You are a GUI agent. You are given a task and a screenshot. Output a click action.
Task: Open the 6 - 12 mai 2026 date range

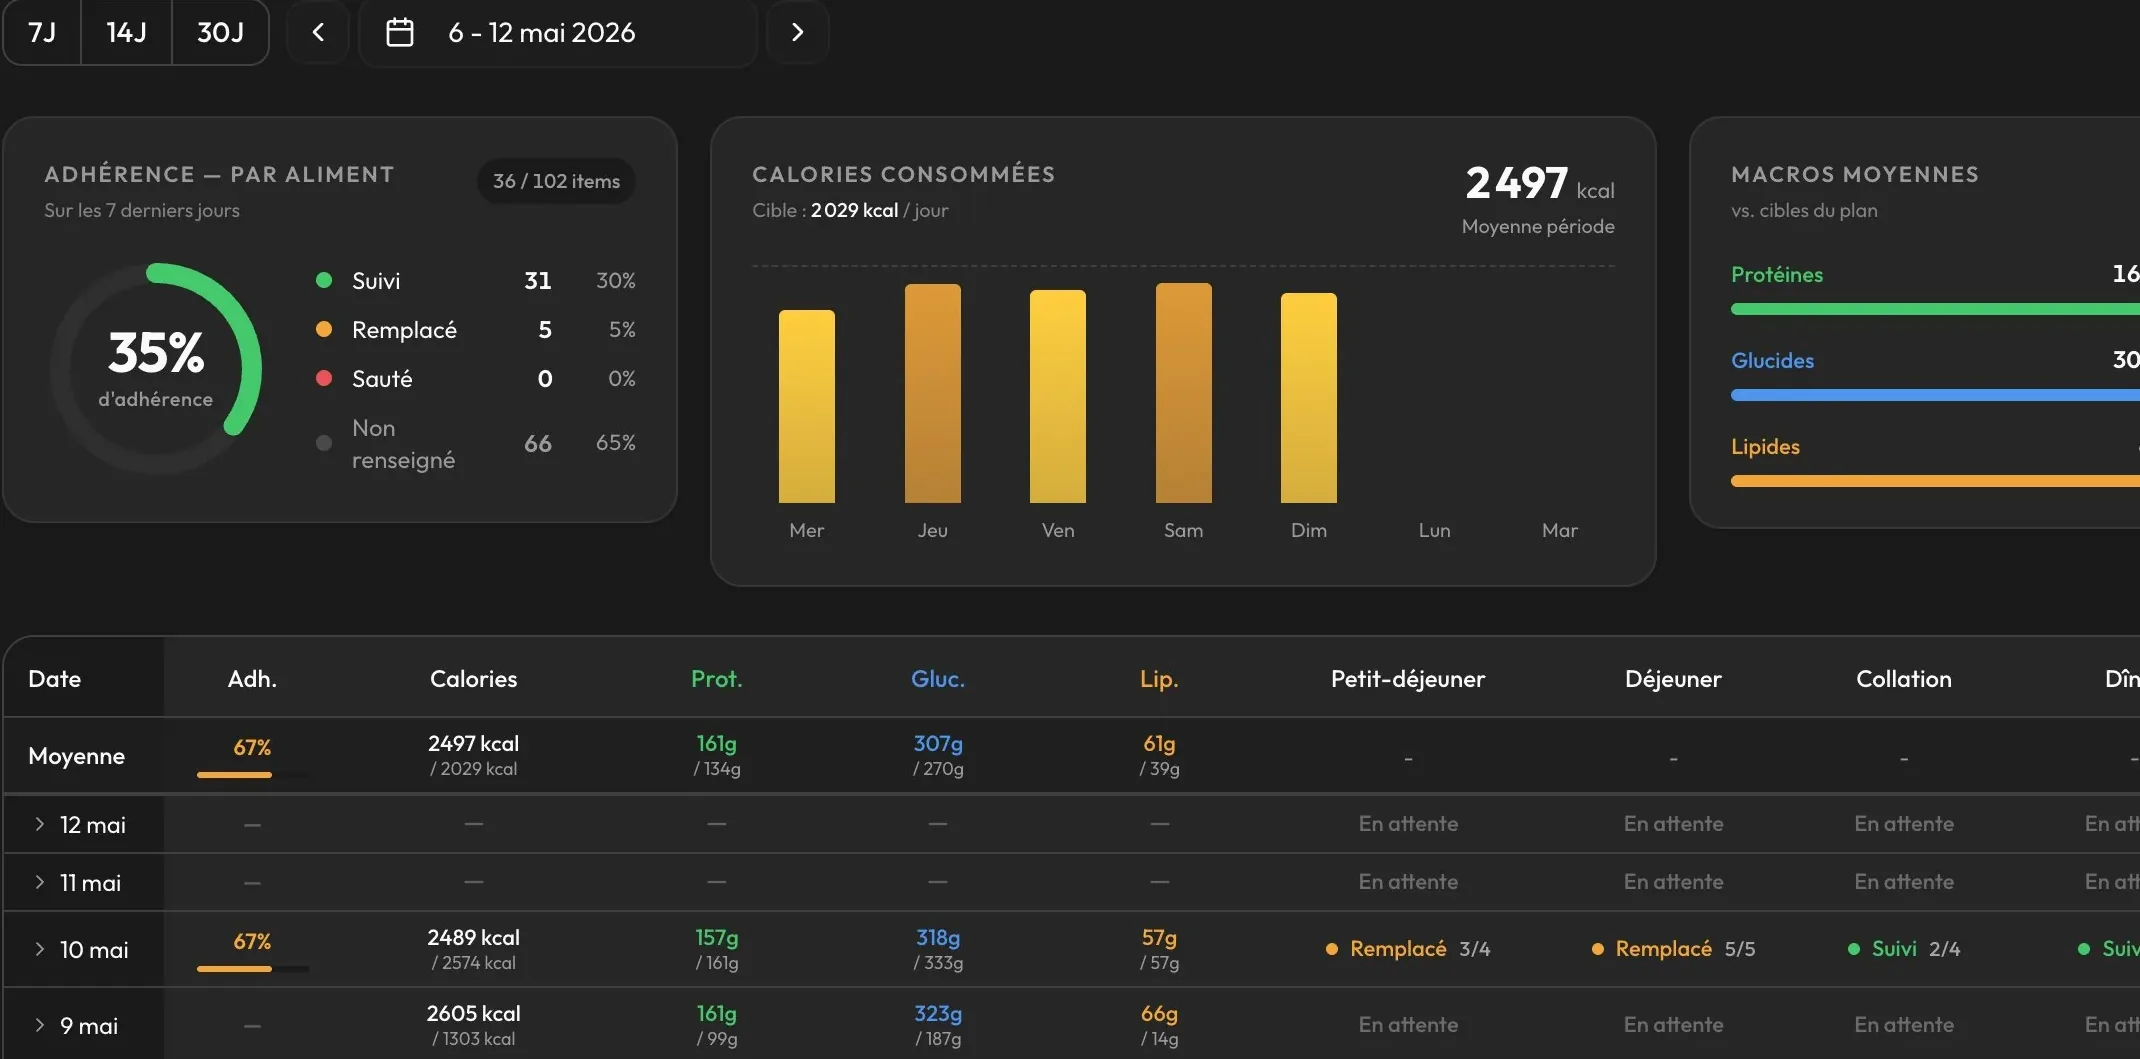click(557, 32)
